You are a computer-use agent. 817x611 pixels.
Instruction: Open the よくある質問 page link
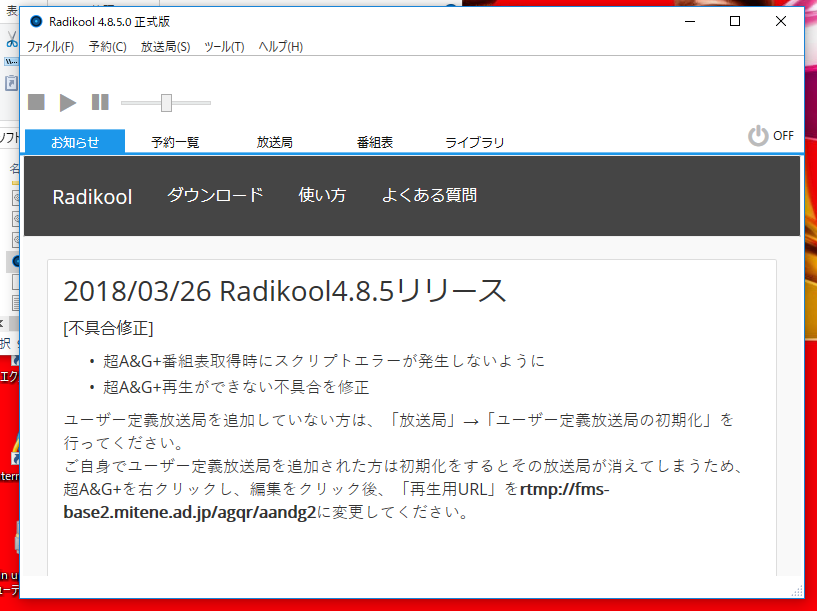[429, 195]
